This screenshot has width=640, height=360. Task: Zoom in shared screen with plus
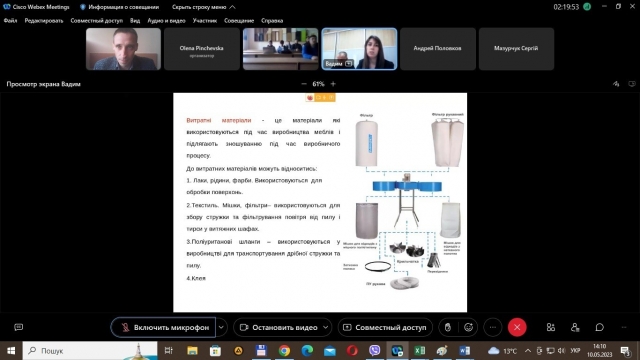click(333, 84)
